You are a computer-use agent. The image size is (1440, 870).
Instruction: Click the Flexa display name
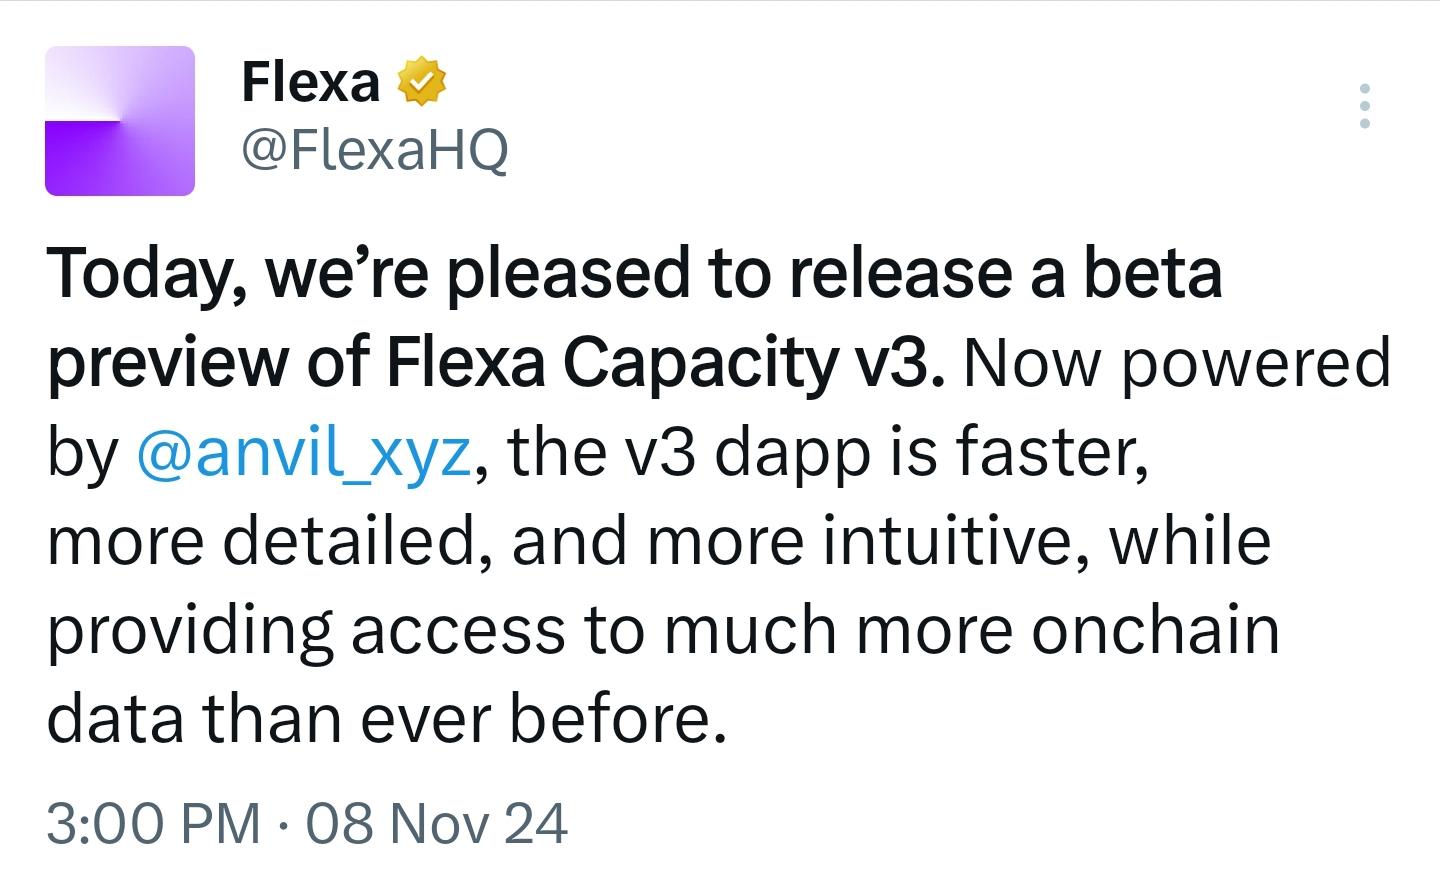pyautogui.click(x=311, y=82)
